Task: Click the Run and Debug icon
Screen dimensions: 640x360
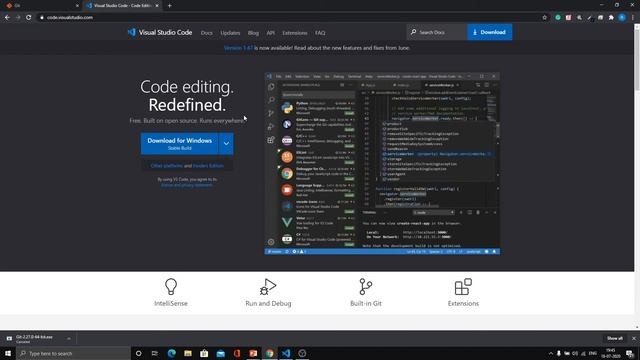Action: pos(268,287)
